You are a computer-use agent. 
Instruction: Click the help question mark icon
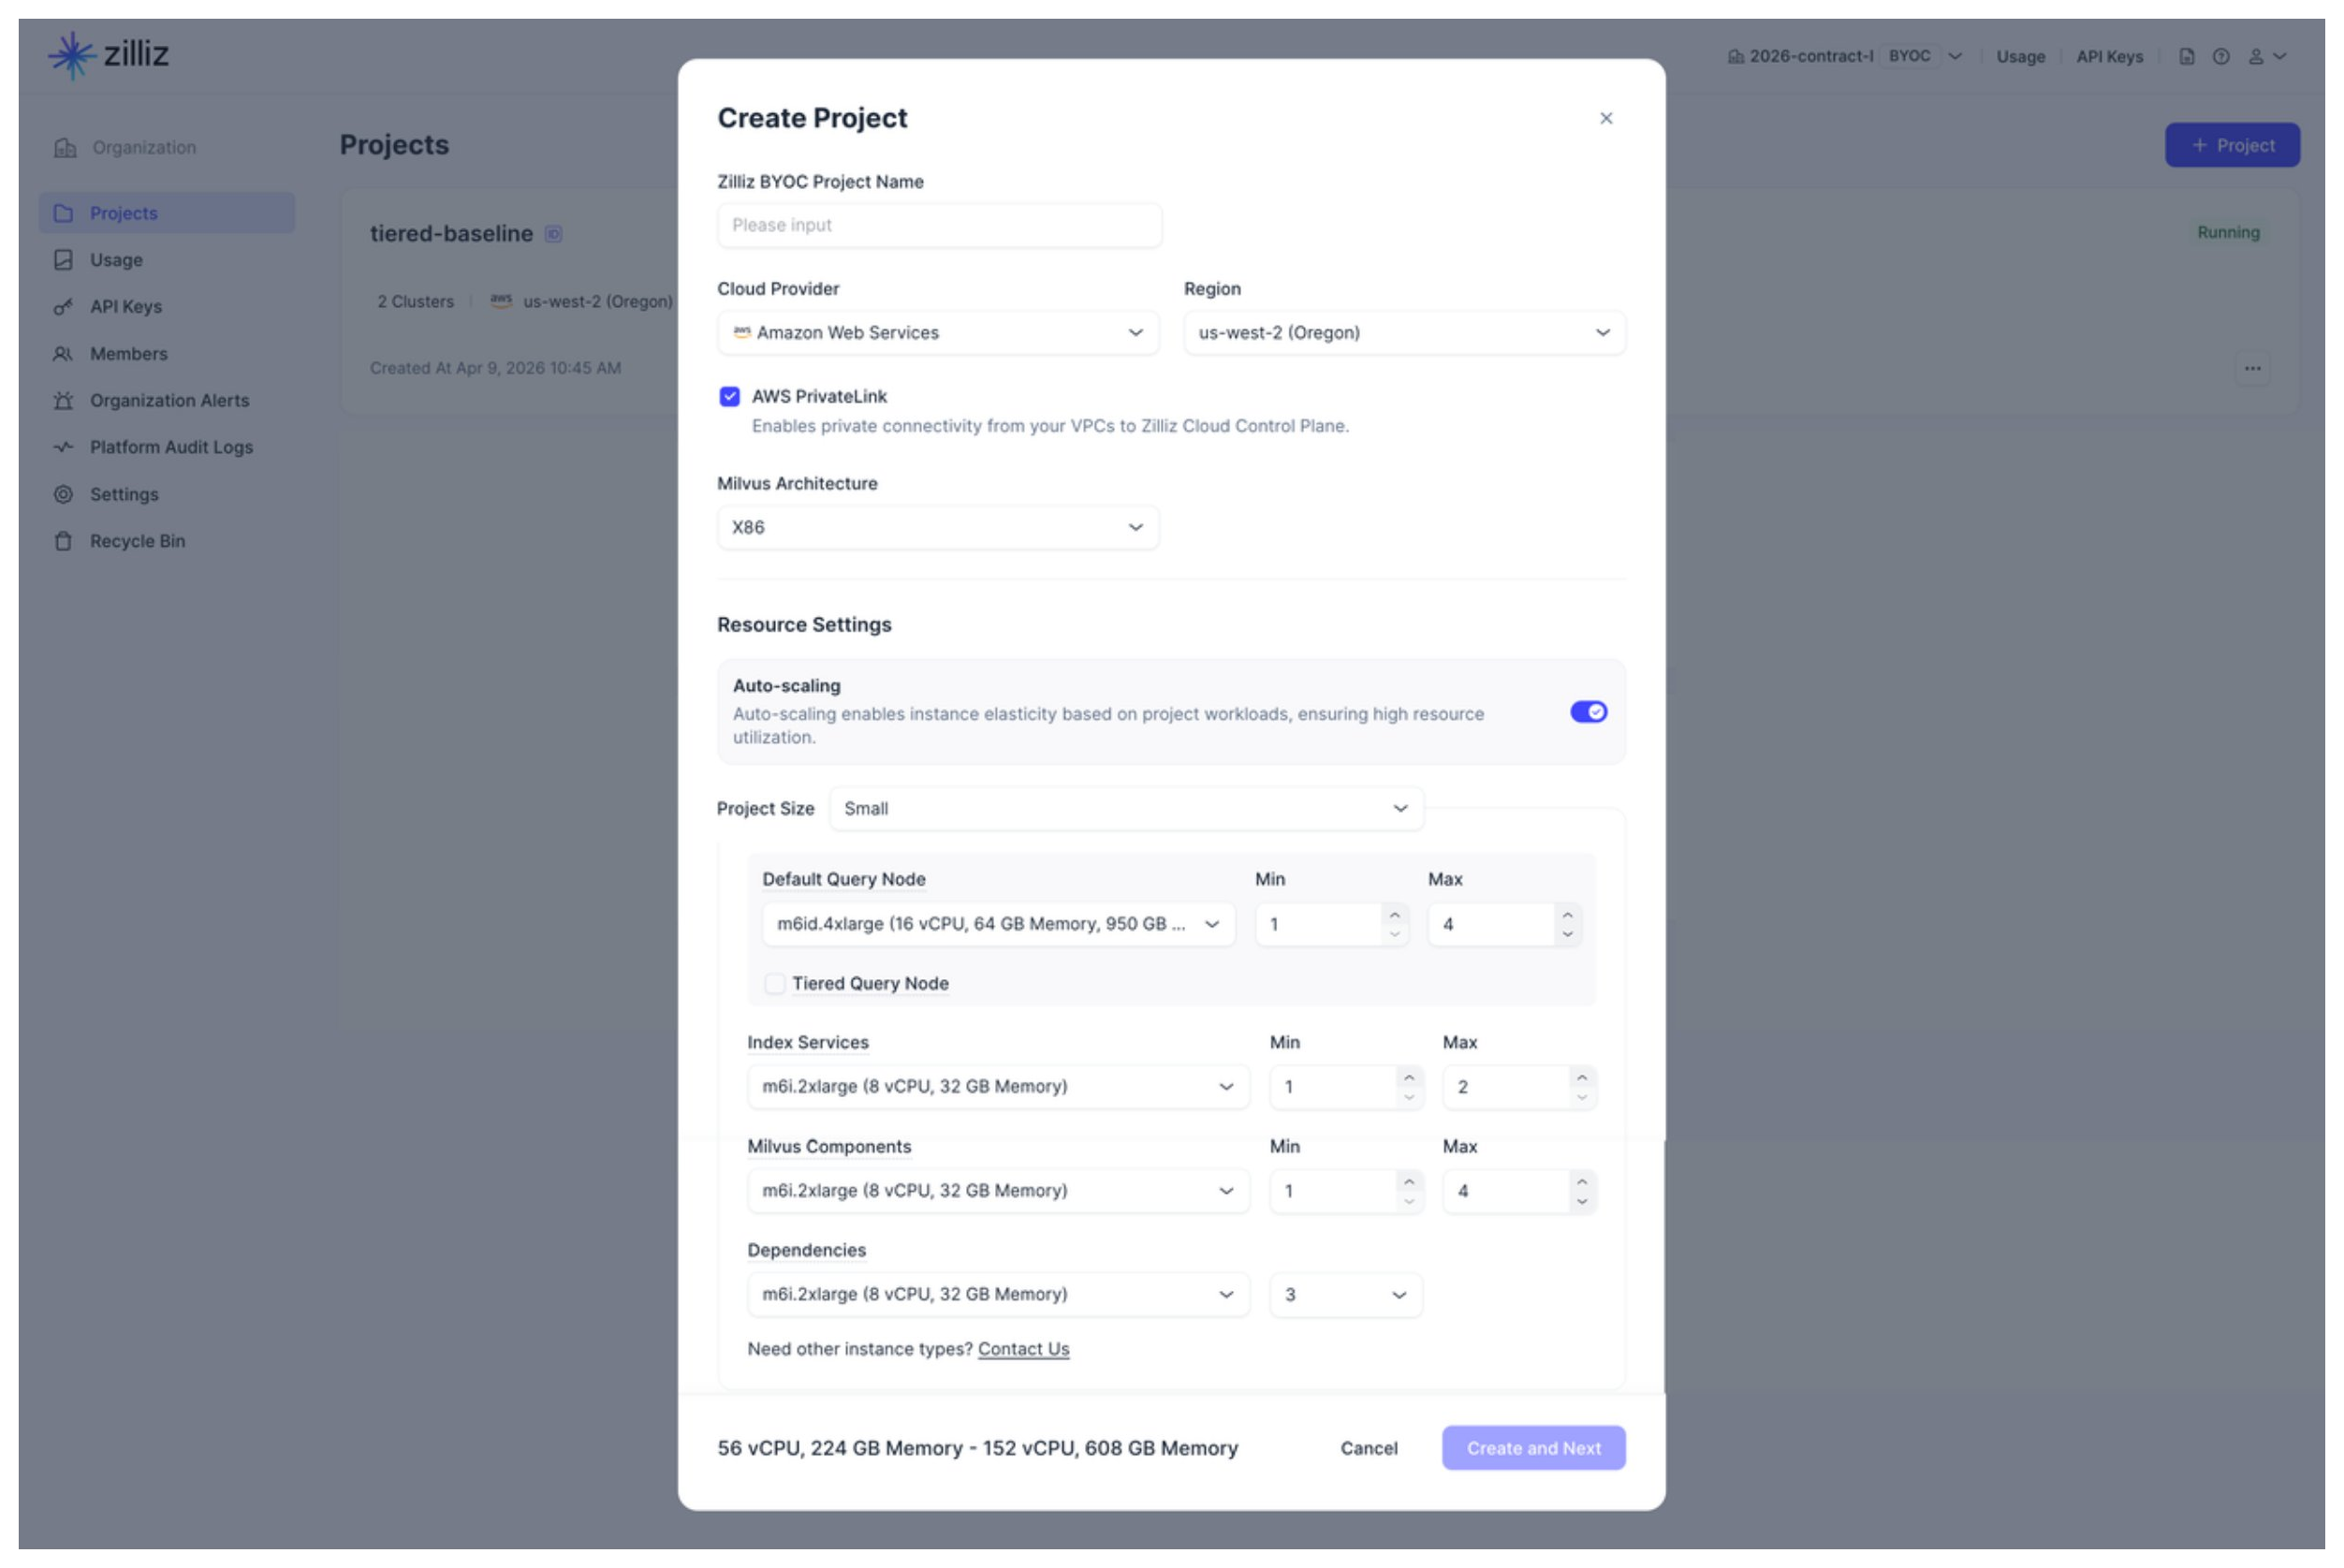[2220, 57]
